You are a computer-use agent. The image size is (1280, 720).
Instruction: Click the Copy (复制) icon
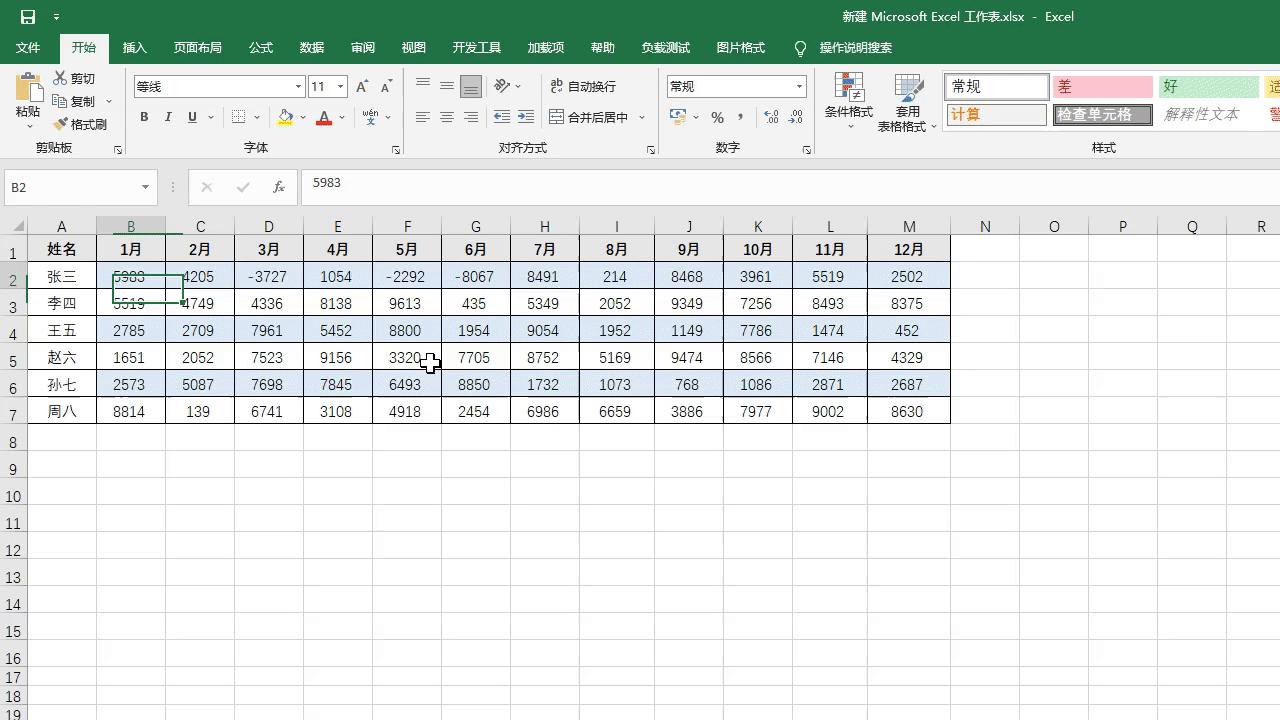62,100
